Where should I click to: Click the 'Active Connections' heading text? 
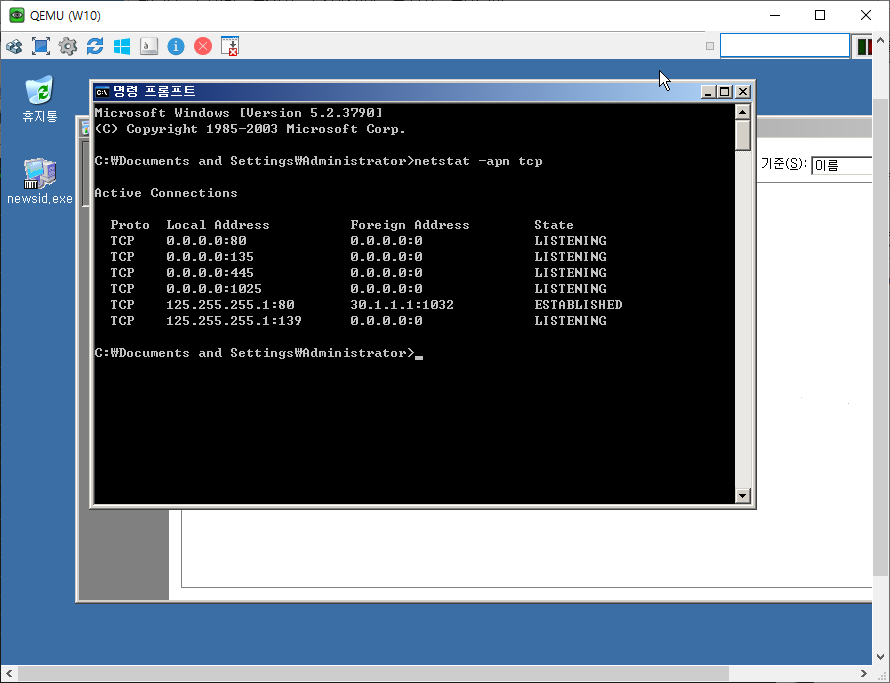coord(166,193)
